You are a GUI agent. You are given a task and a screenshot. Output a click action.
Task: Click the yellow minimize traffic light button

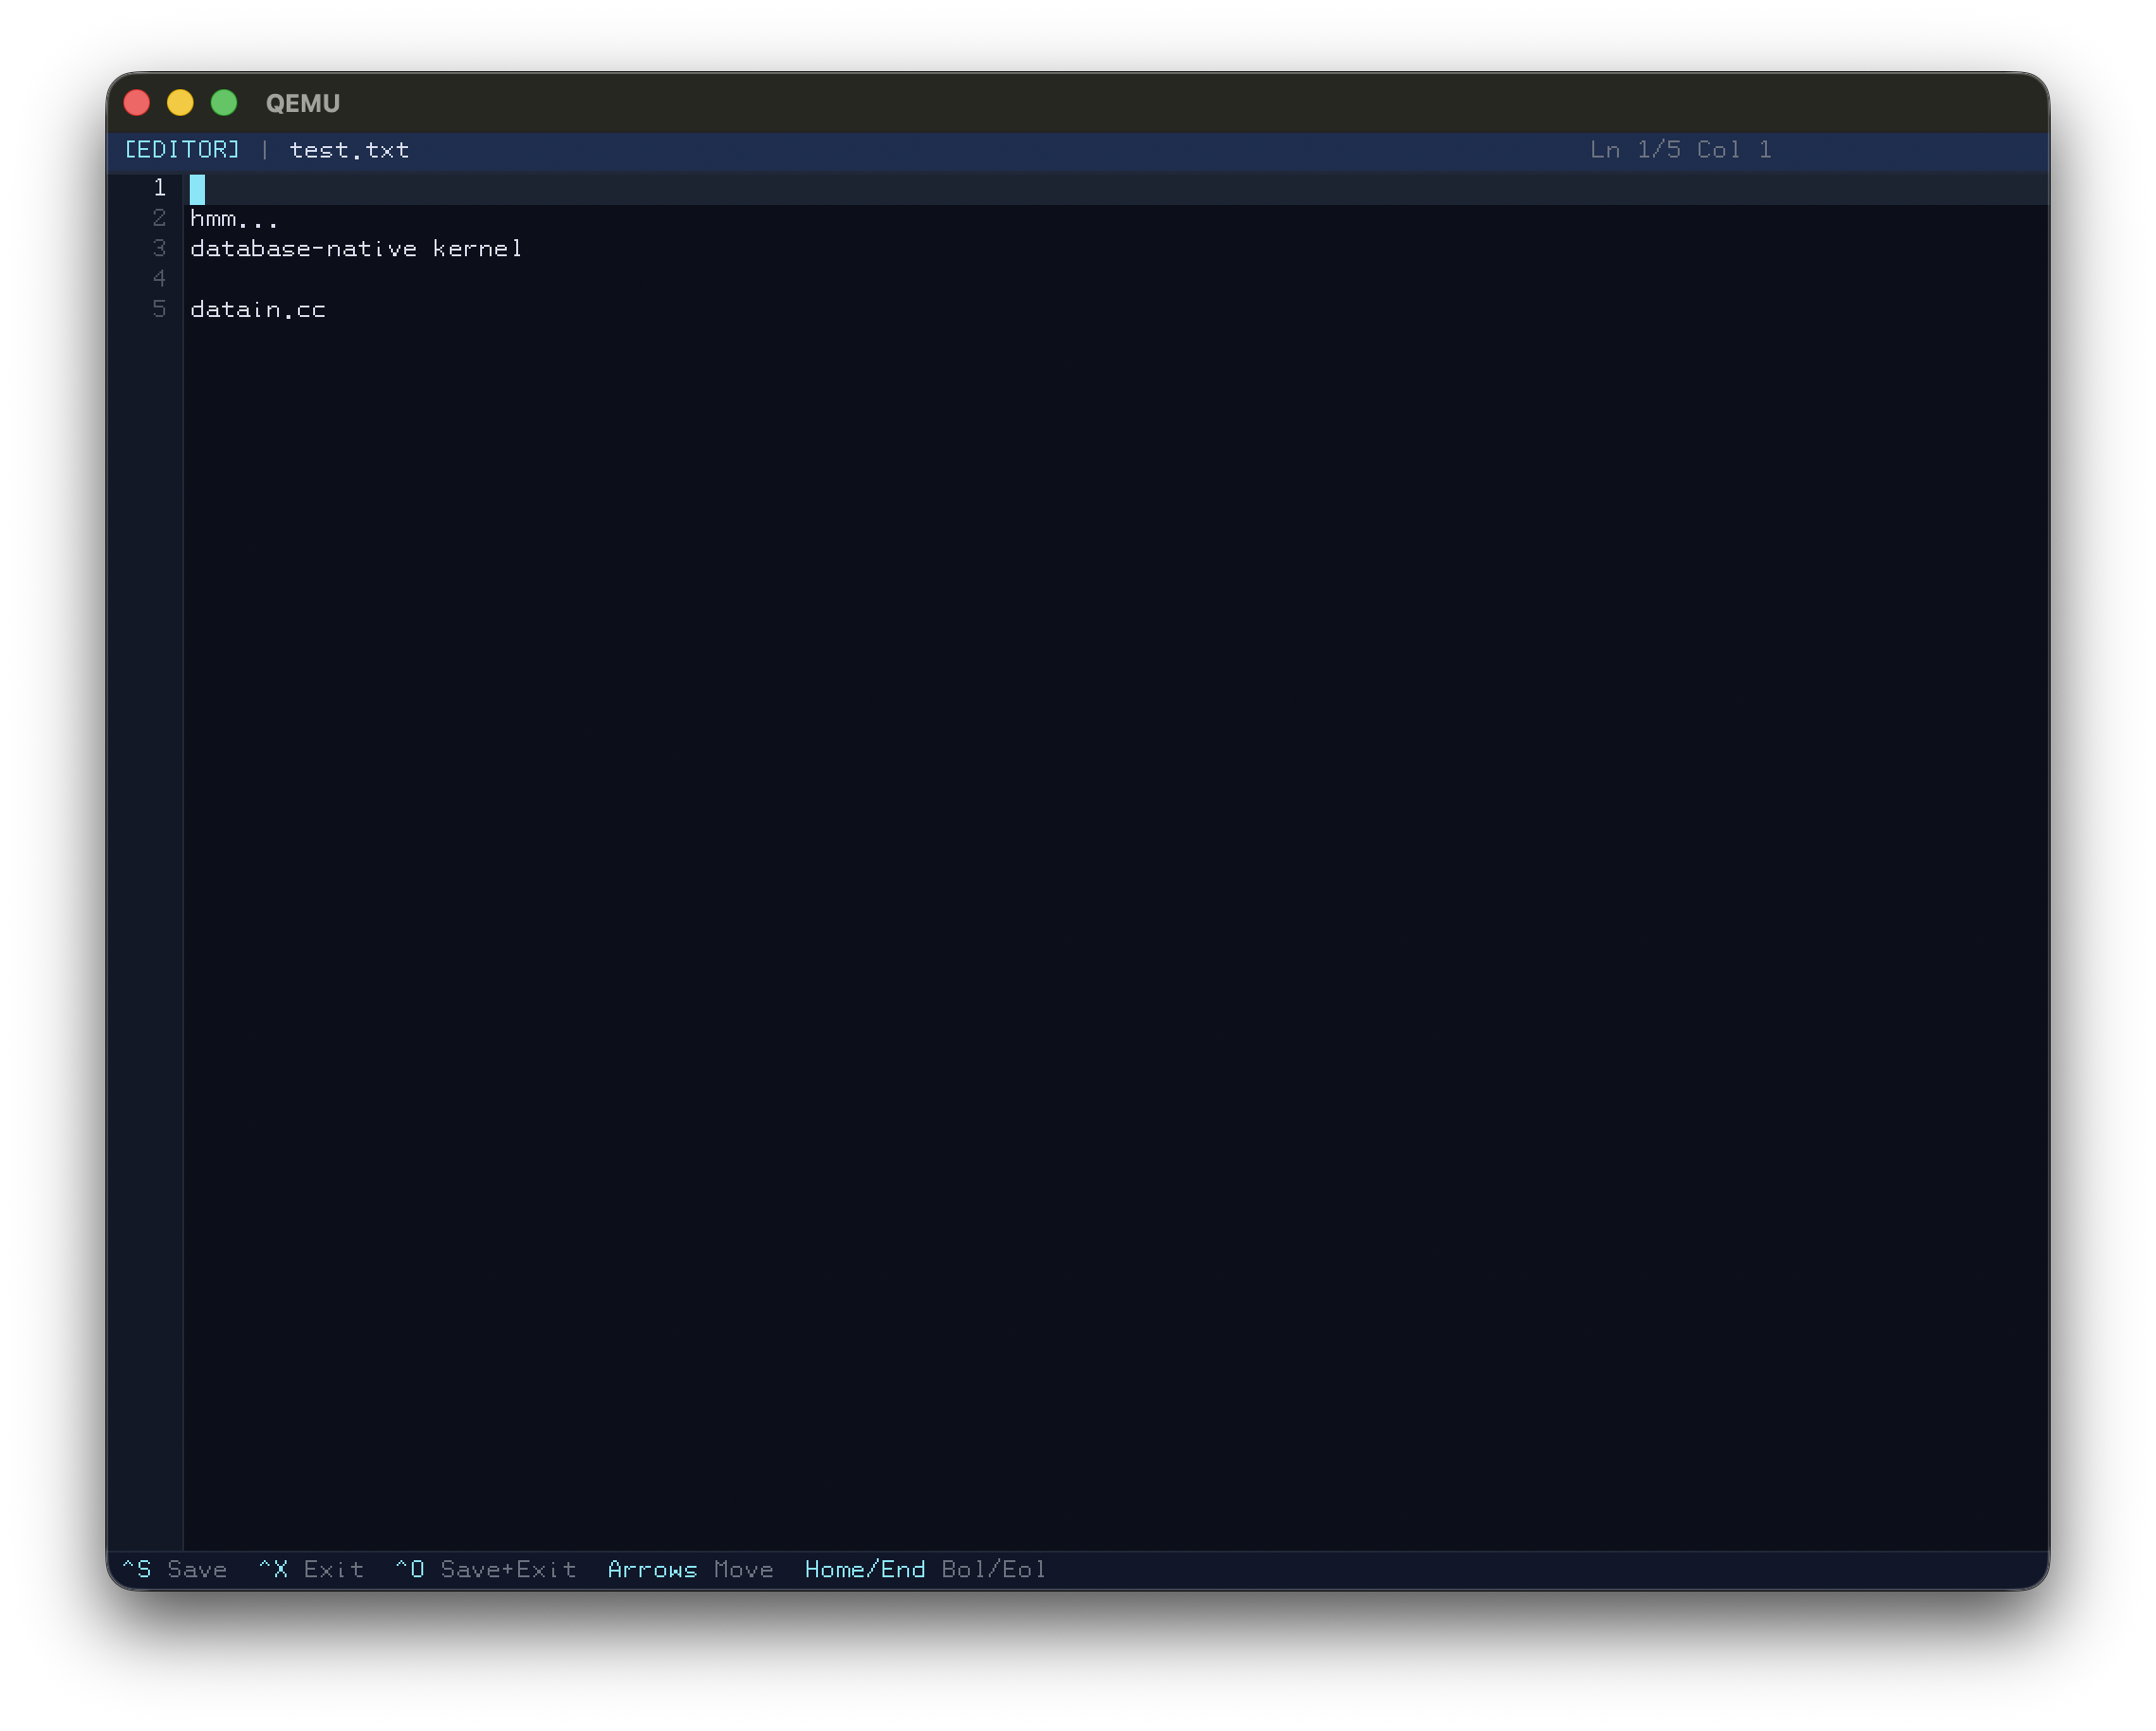click(x=180, y=102)
